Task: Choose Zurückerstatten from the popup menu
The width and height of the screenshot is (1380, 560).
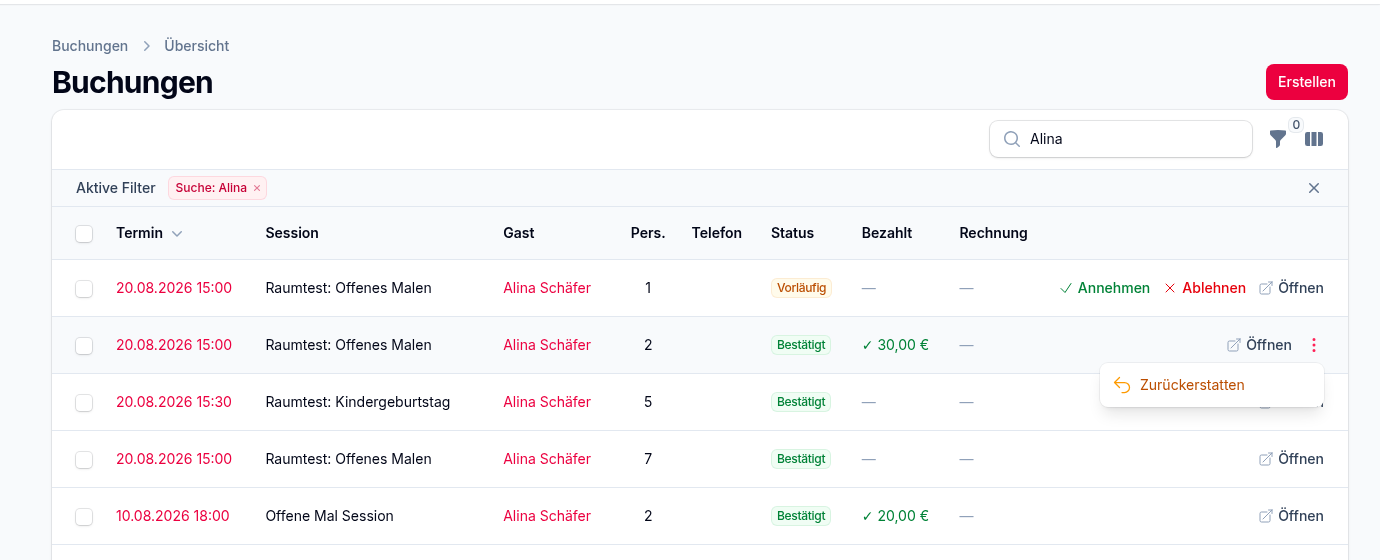Action: 1212,385
